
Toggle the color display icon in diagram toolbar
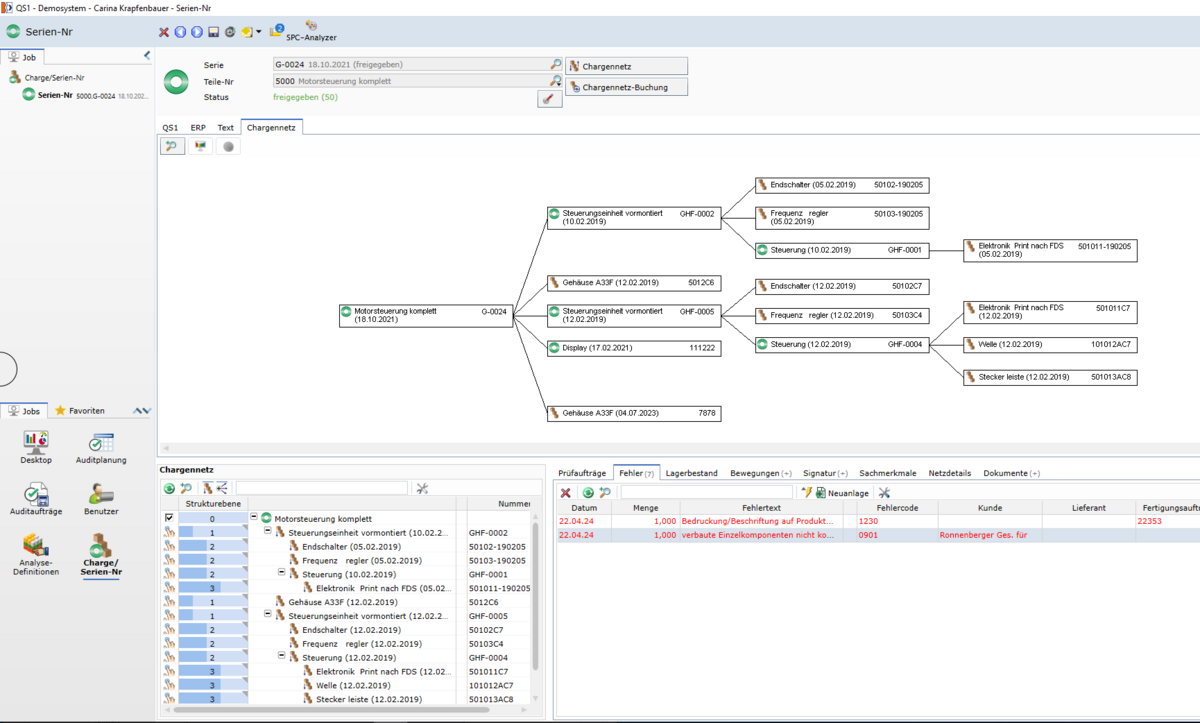[x=201, y=146]
